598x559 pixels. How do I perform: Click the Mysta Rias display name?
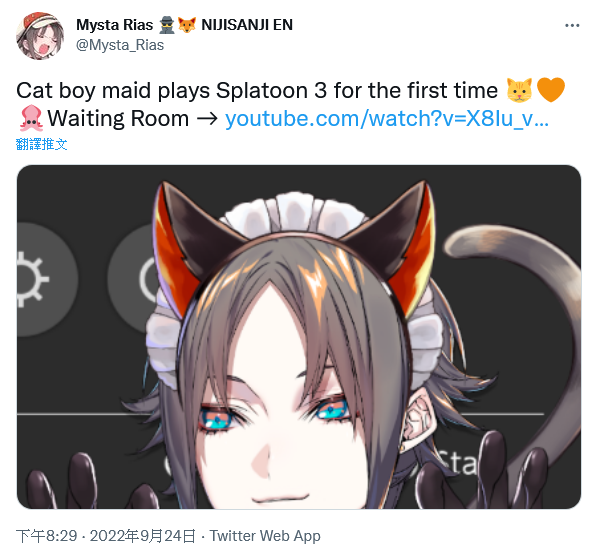tap(114, 25)
